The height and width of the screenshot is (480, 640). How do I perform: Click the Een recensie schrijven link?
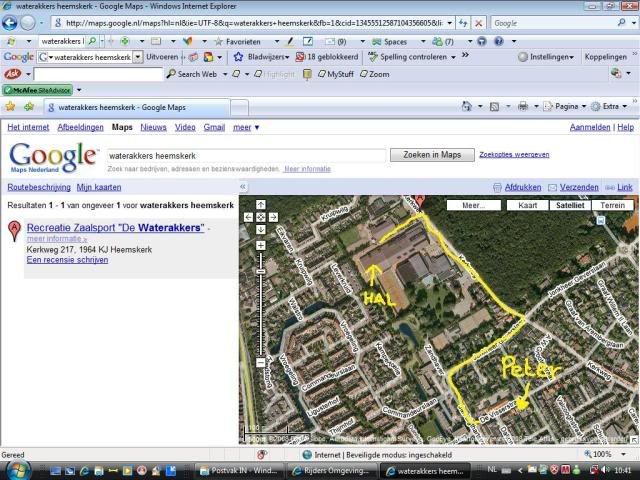pyautogui.click(x=67, y=260)
